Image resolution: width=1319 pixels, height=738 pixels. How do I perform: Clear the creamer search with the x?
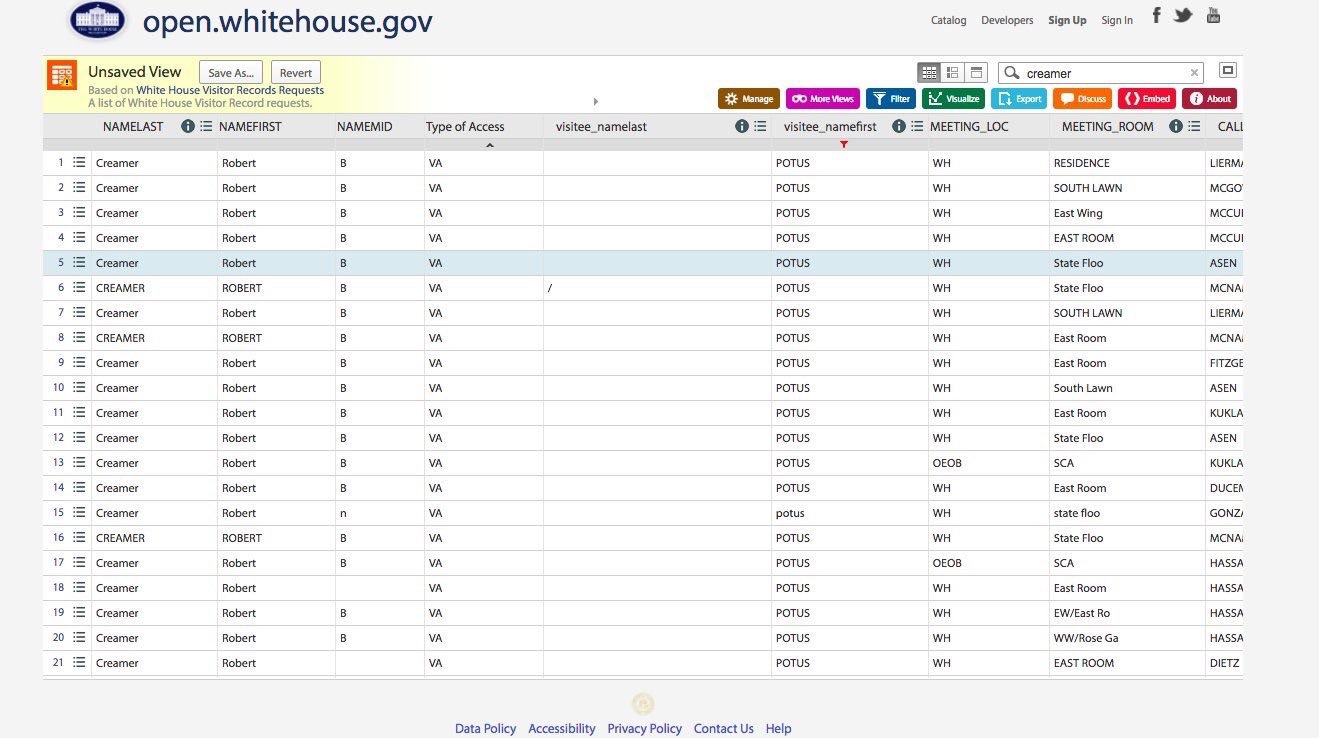[1194, 73]
